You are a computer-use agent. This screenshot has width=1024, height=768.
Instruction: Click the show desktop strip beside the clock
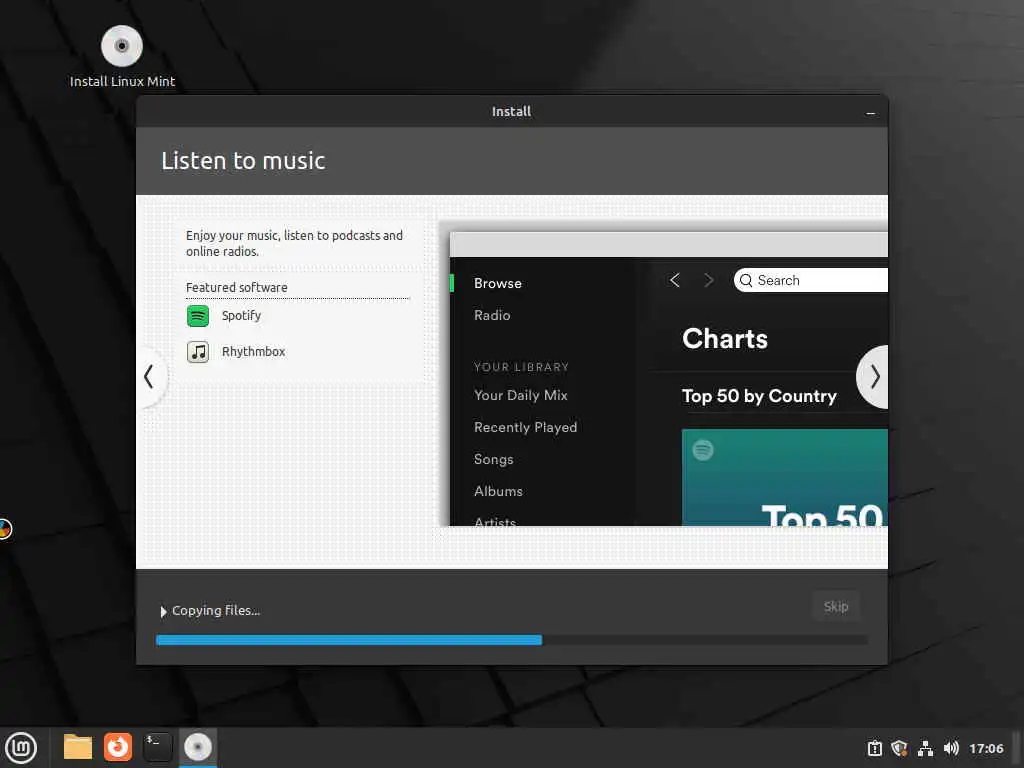click(x=1017, y=748)
